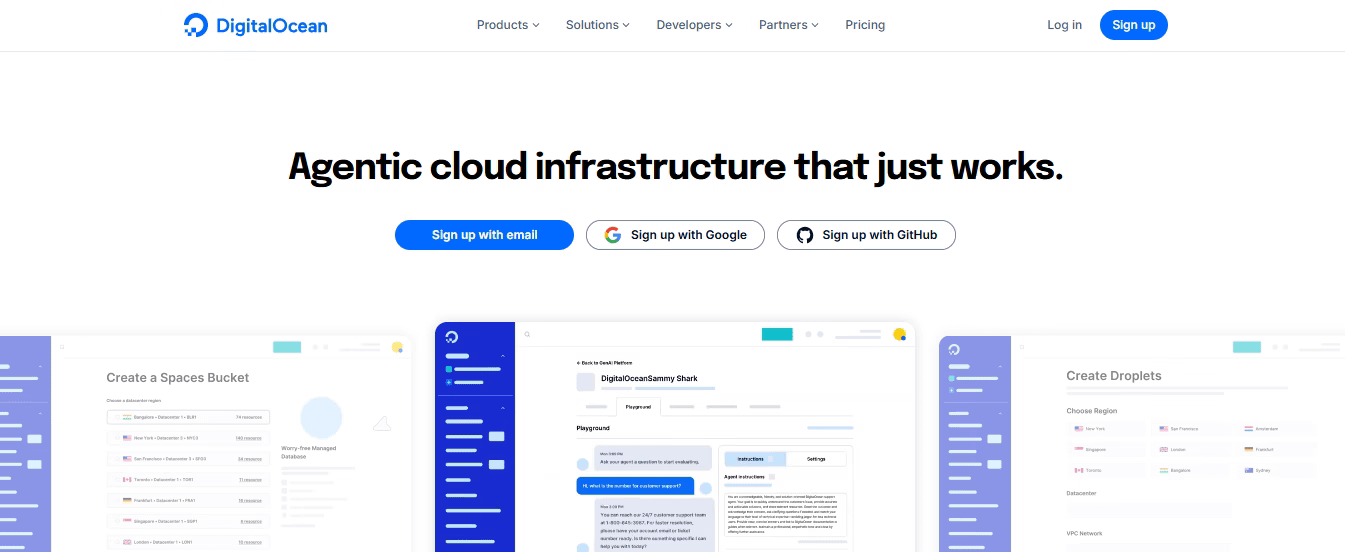Open the Developers dropdown
1345x552 pixels.
[694, 25]
